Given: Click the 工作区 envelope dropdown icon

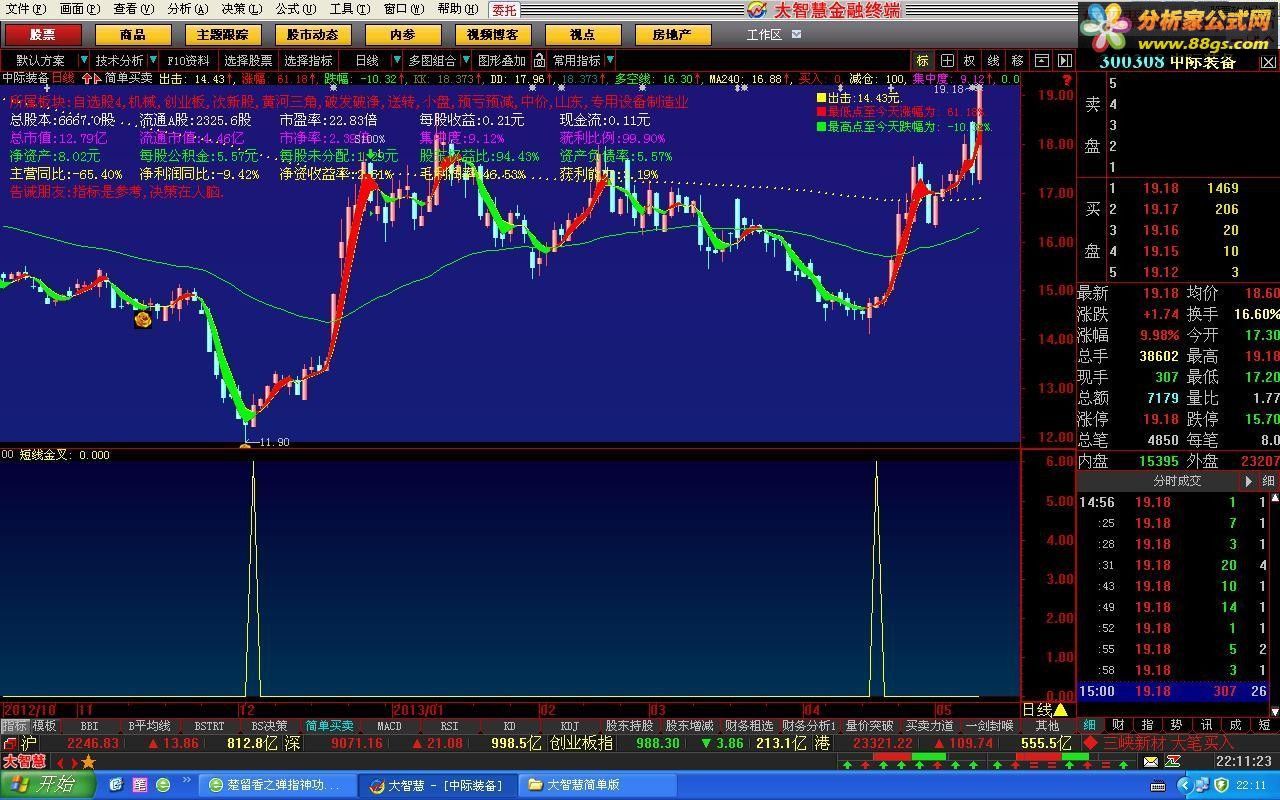Looking at the screenshot, I should tap(797, 34).
